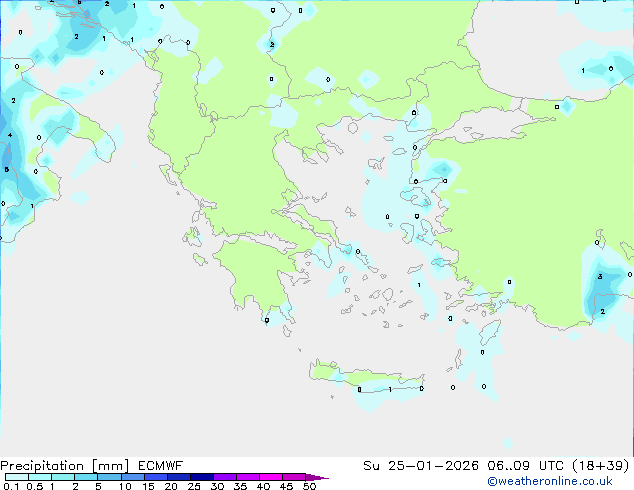The width and height of the screenshot is (634, 490).
Task: Open the weatheronline.co.uk copyright link
Action: click(549, 481)
